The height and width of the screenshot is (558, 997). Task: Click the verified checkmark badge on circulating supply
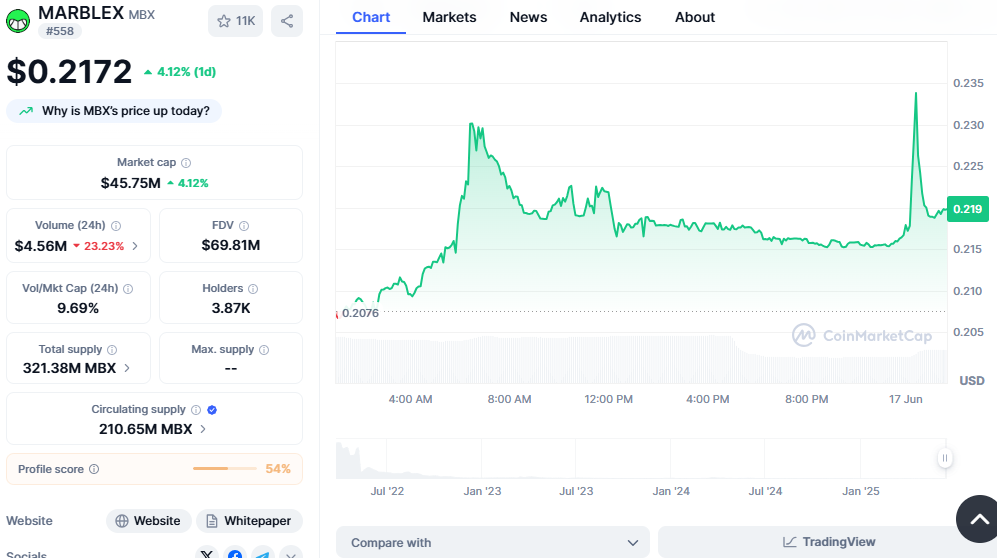point(212,410)
